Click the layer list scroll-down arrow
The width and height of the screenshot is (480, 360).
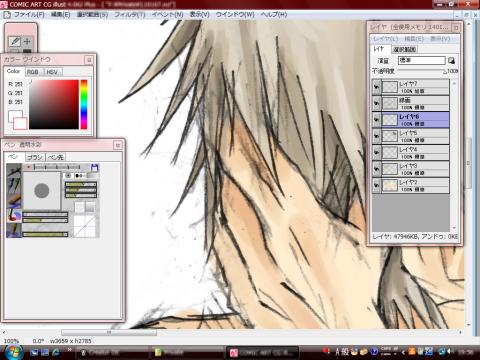[454, 228]
